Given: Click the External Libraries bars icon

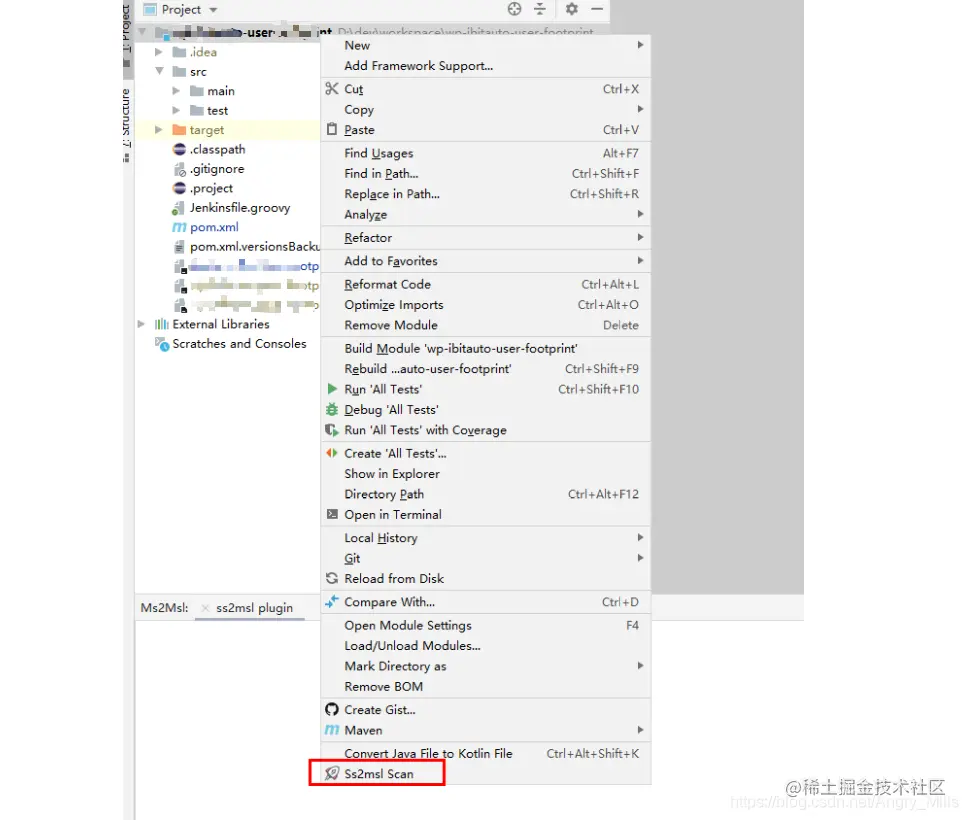Looking at the screenshot, I should click(x=162, y=324).
